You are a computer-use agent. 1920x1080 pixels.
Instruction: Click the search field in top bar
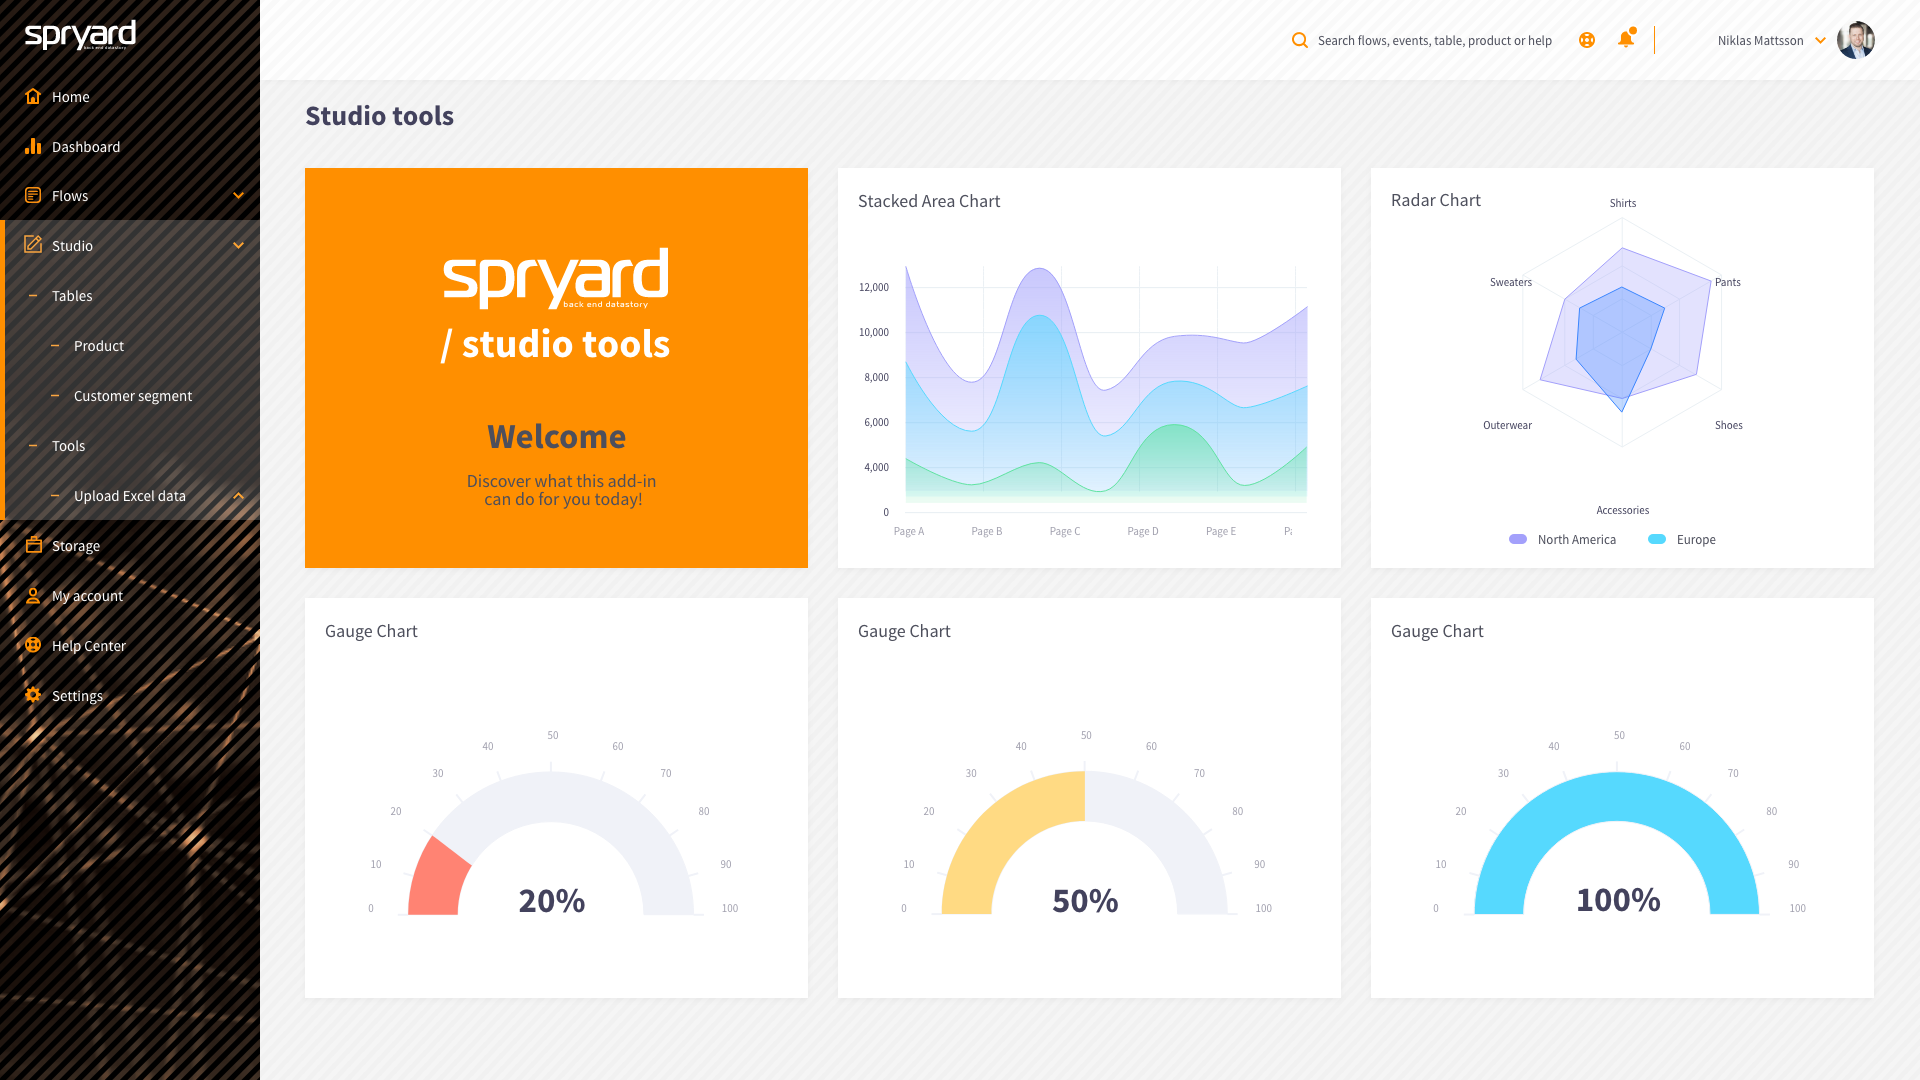[1434, 40]
